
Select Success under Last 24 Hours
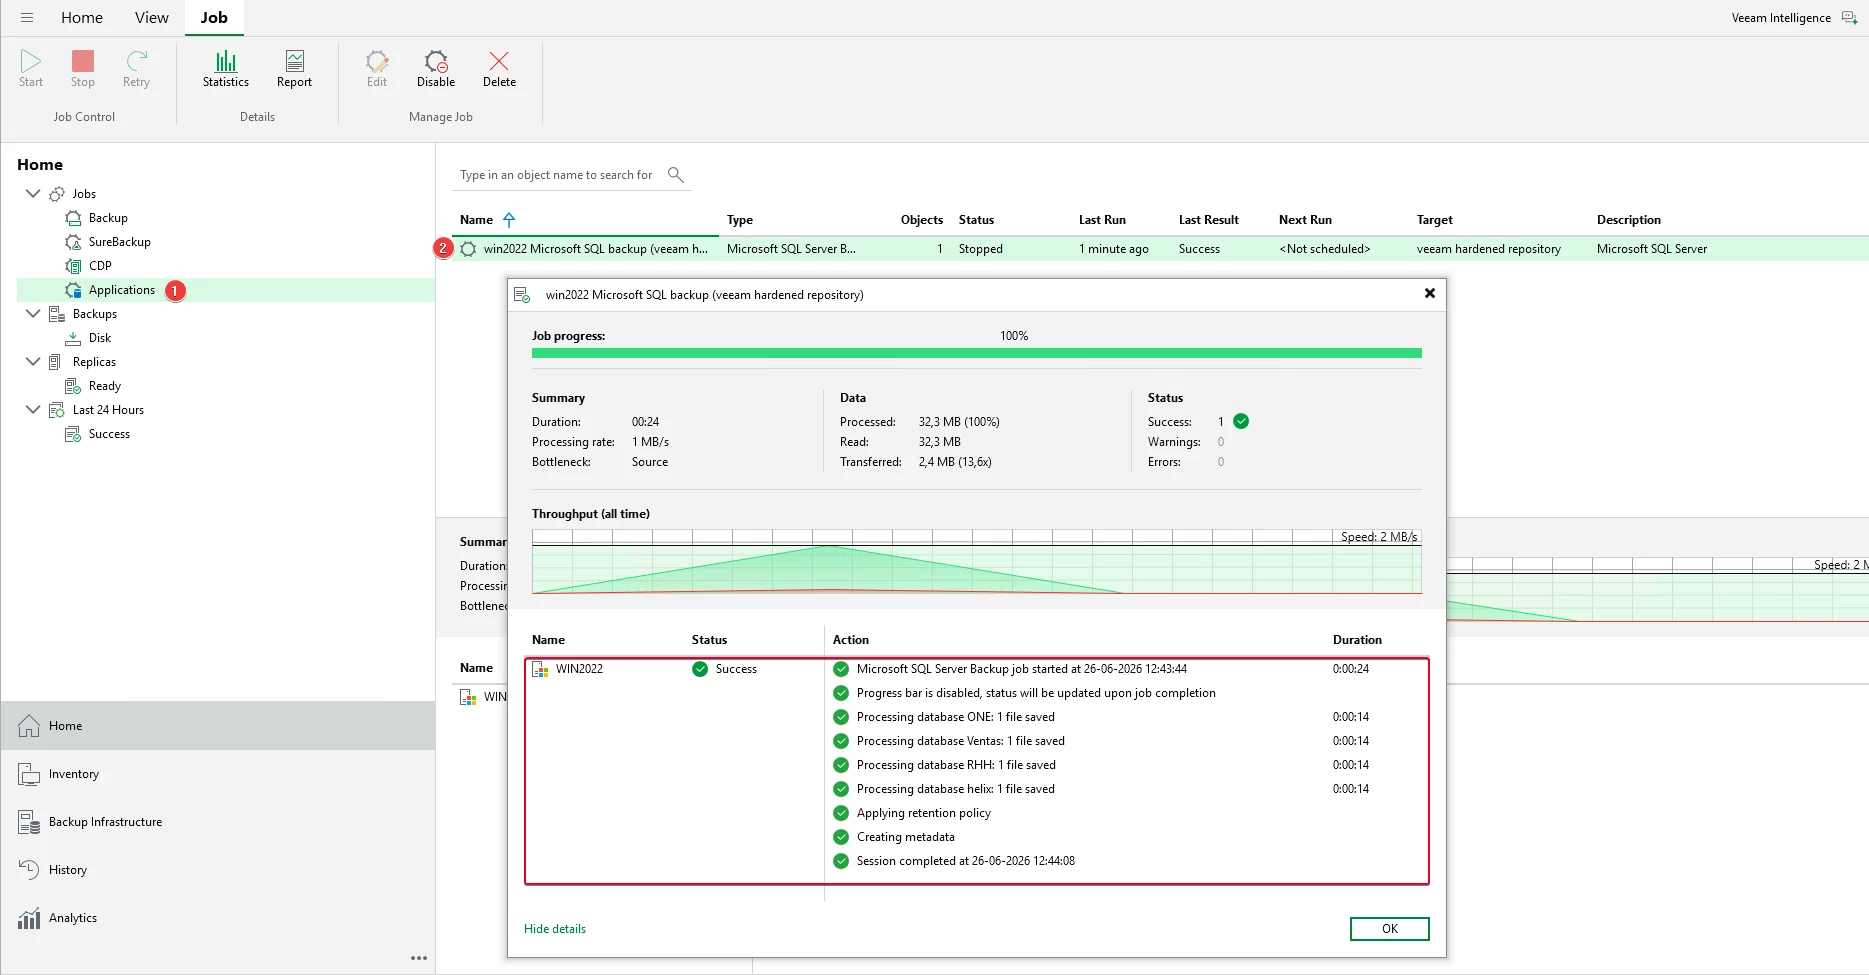coord(109,434)
